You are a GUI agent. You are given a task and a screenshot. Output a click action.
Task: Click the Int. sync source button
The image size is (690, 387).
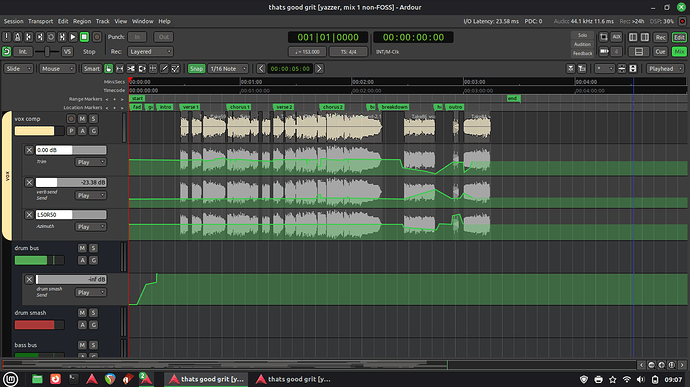click(22, 52)
